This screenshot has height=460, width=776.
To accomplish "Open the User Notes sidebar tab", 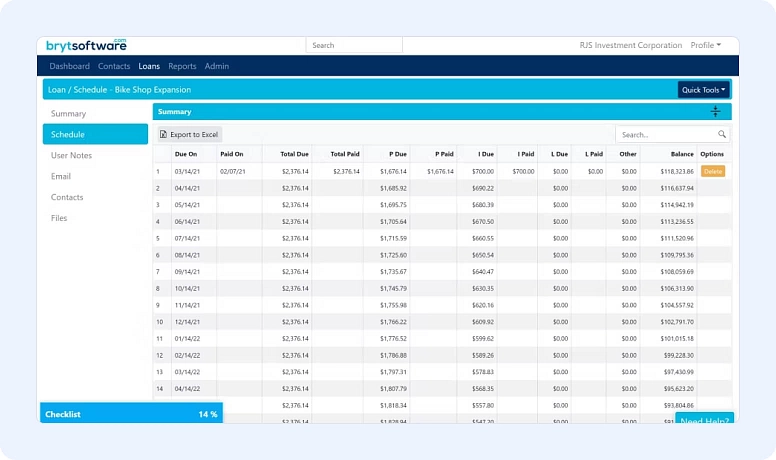I will (95, 155).
